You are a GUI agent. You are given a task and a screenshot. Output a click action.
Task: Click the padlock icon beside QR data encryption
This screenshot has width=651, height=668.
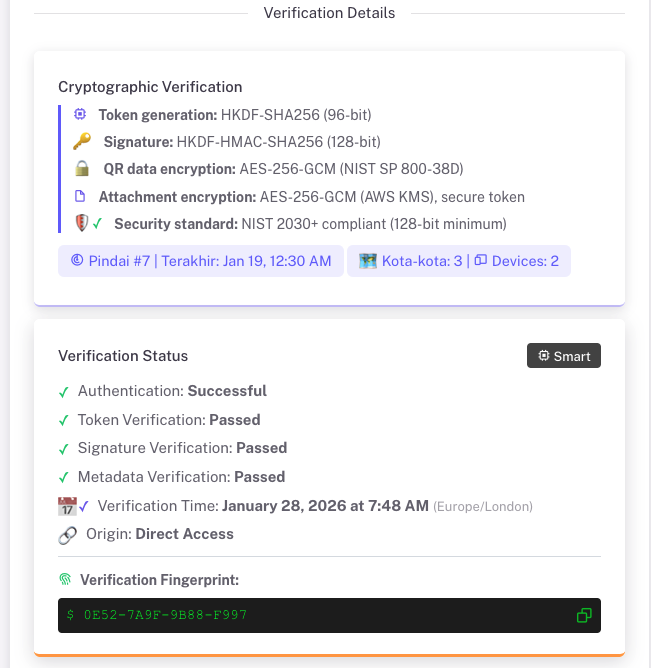click(82, 168)
